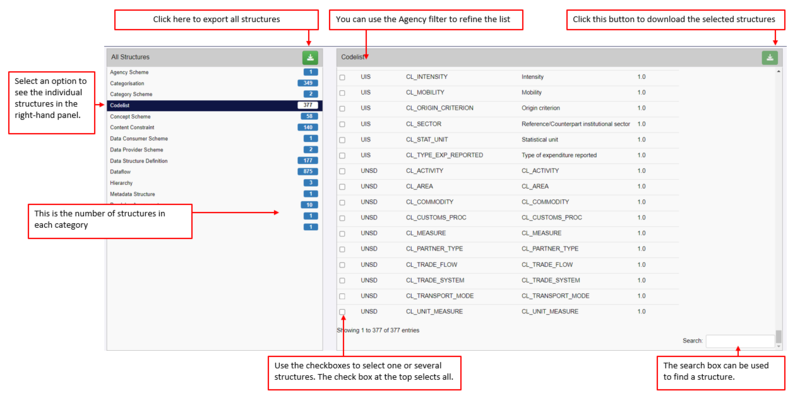
Task: Select the CL_CUSTOMS_PROC checkbox
Action: [342, 218]
